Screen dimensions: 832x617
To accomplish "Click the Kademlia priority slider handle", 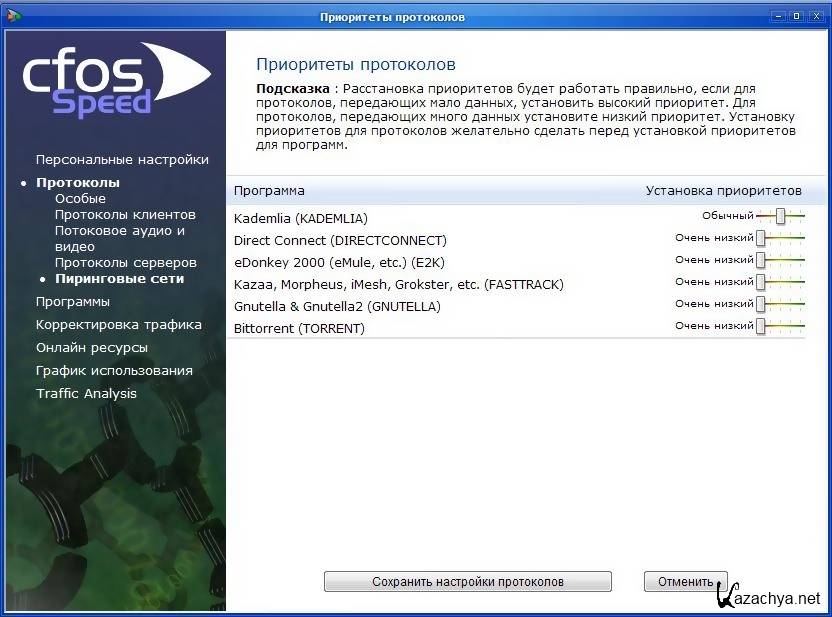I will (780, 216).
